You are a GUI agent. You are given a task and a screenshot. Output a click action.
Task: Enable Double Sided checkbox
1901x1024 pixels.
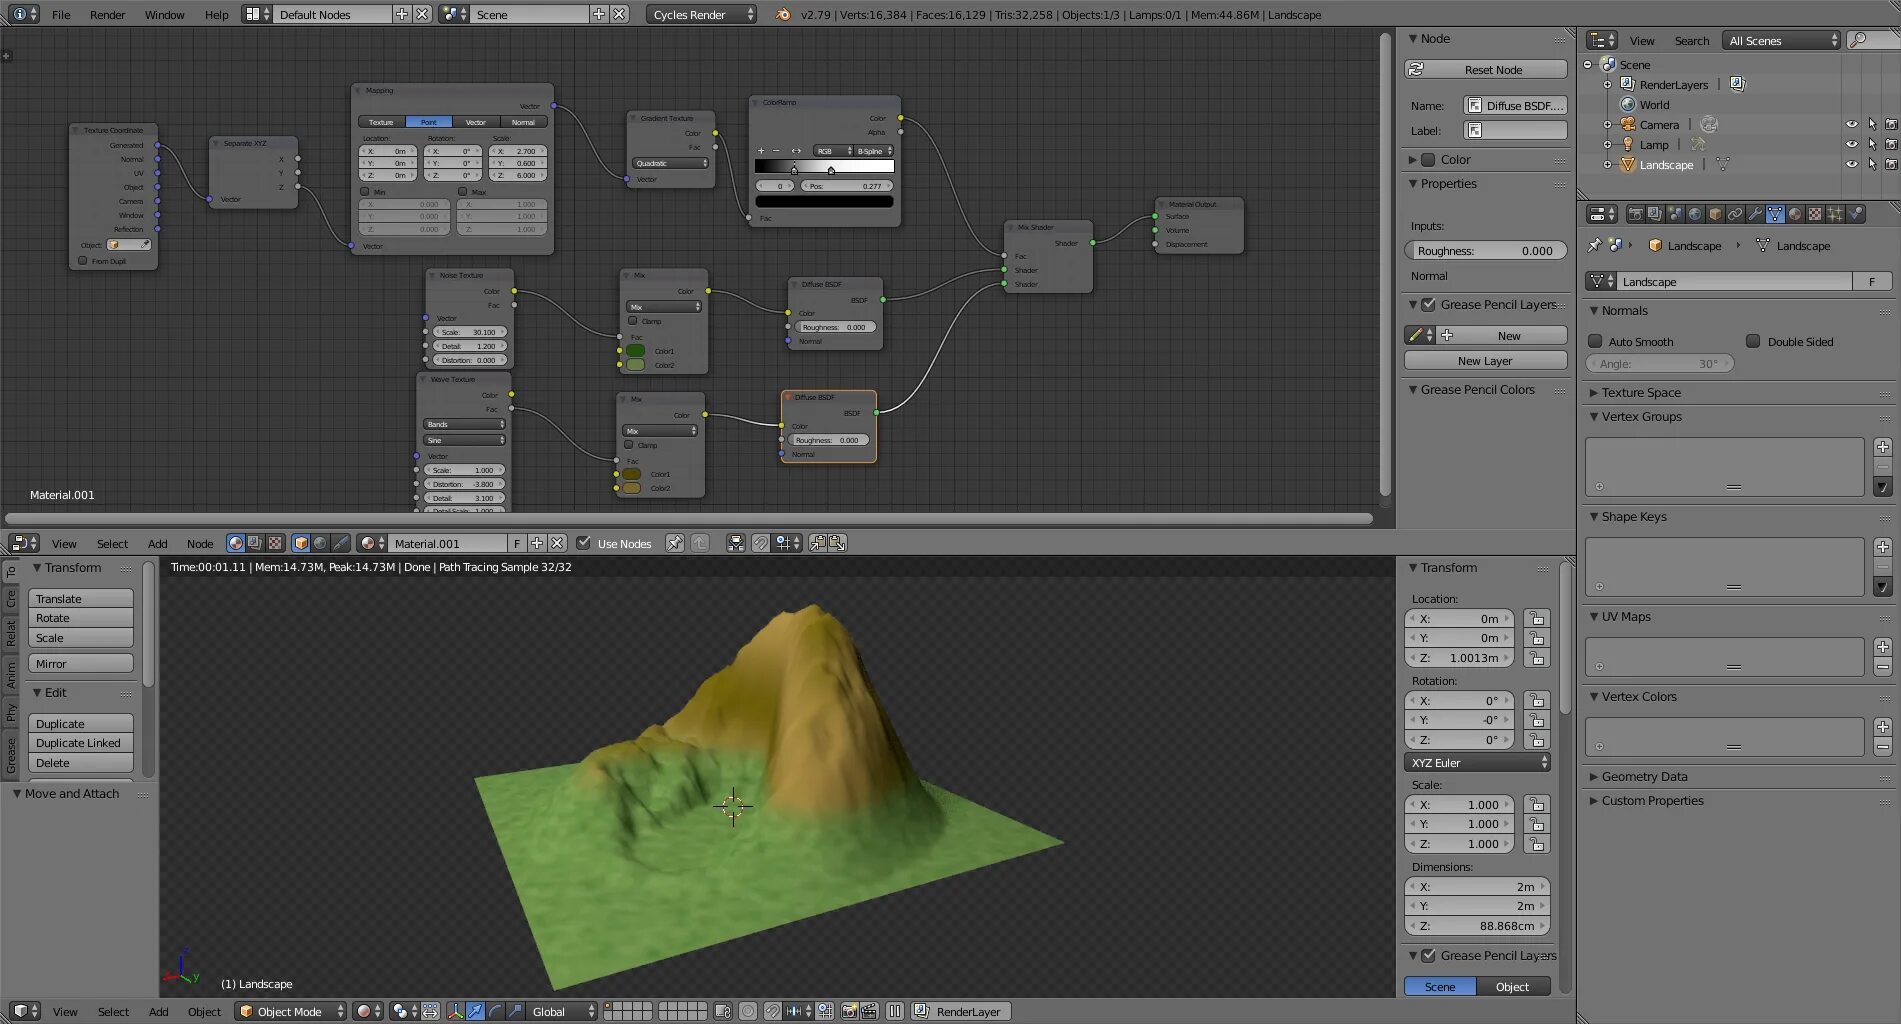pos(1753,341)
